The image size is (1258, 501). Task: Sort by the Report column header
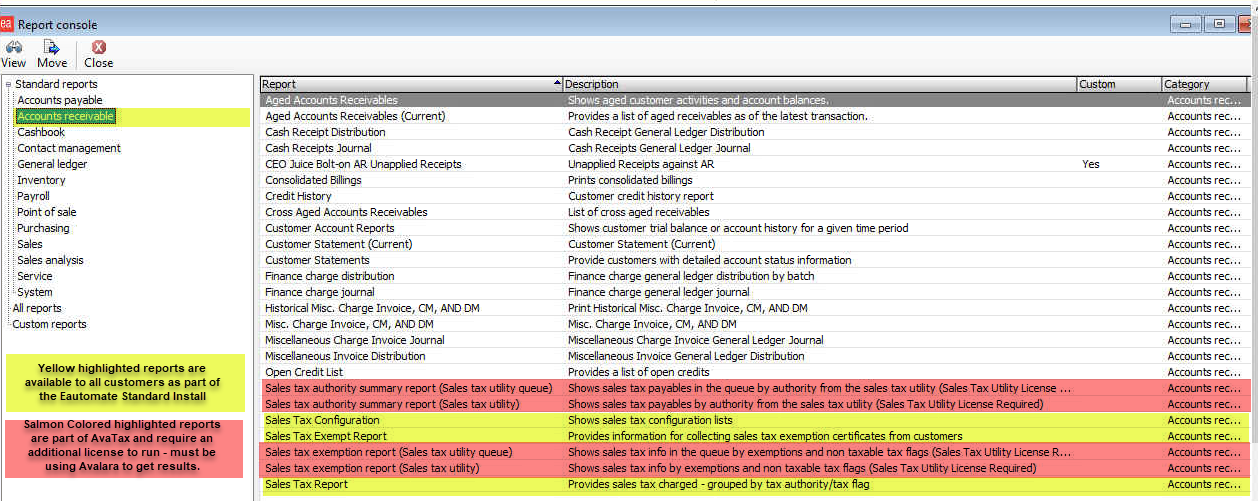411,84
